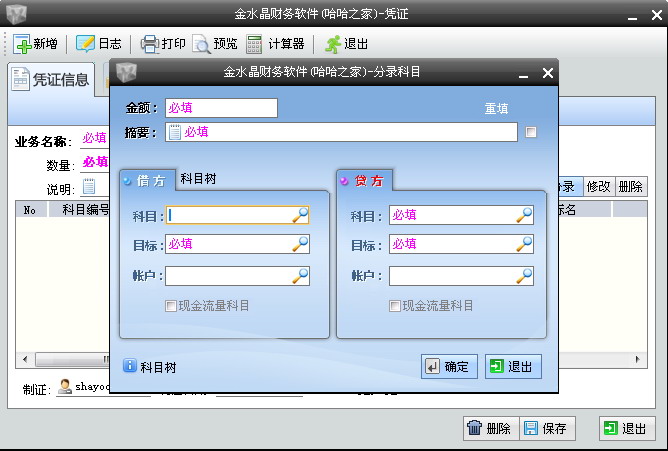Image resolution: width=668 pixels, height=451 pixels.
Task: Close the 分录科目 dialog
Action: tap(548, 73)
